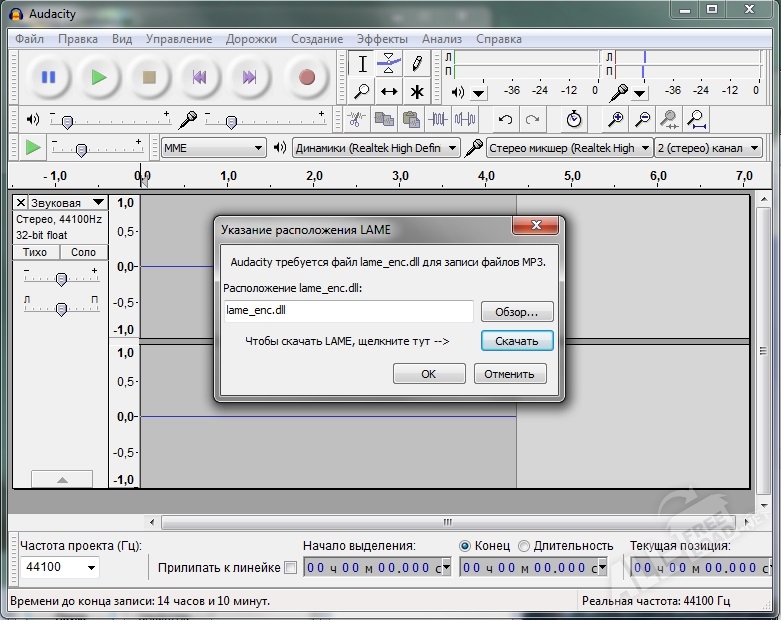The image size is (781, 620).
Task: Click the 'Скачать' button in dialog
Action: [x=516, y=341]
